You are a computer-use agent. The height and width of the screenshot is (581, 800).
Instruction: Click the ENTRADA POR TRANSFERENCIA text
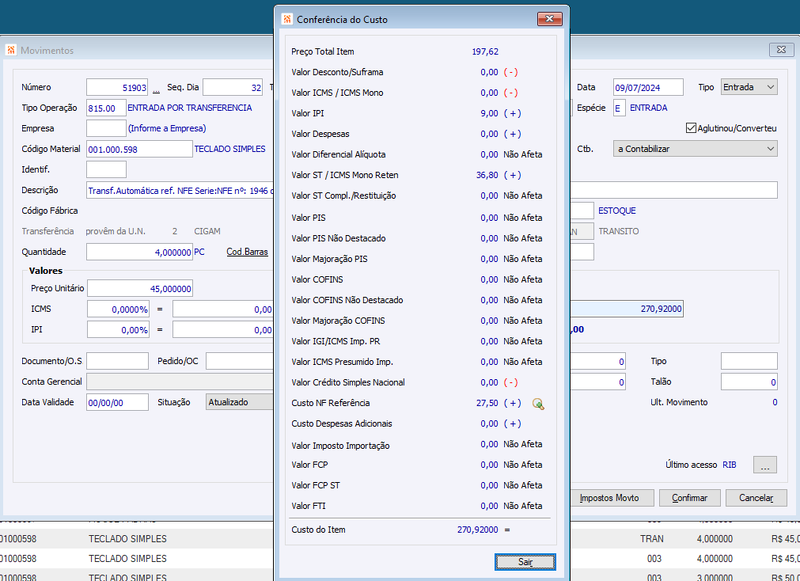click(x=189, y=108)
